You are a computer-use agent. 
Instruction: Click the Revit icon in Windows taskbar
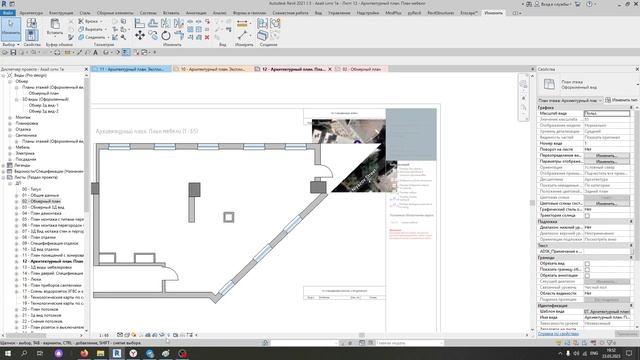pos(117,353)
